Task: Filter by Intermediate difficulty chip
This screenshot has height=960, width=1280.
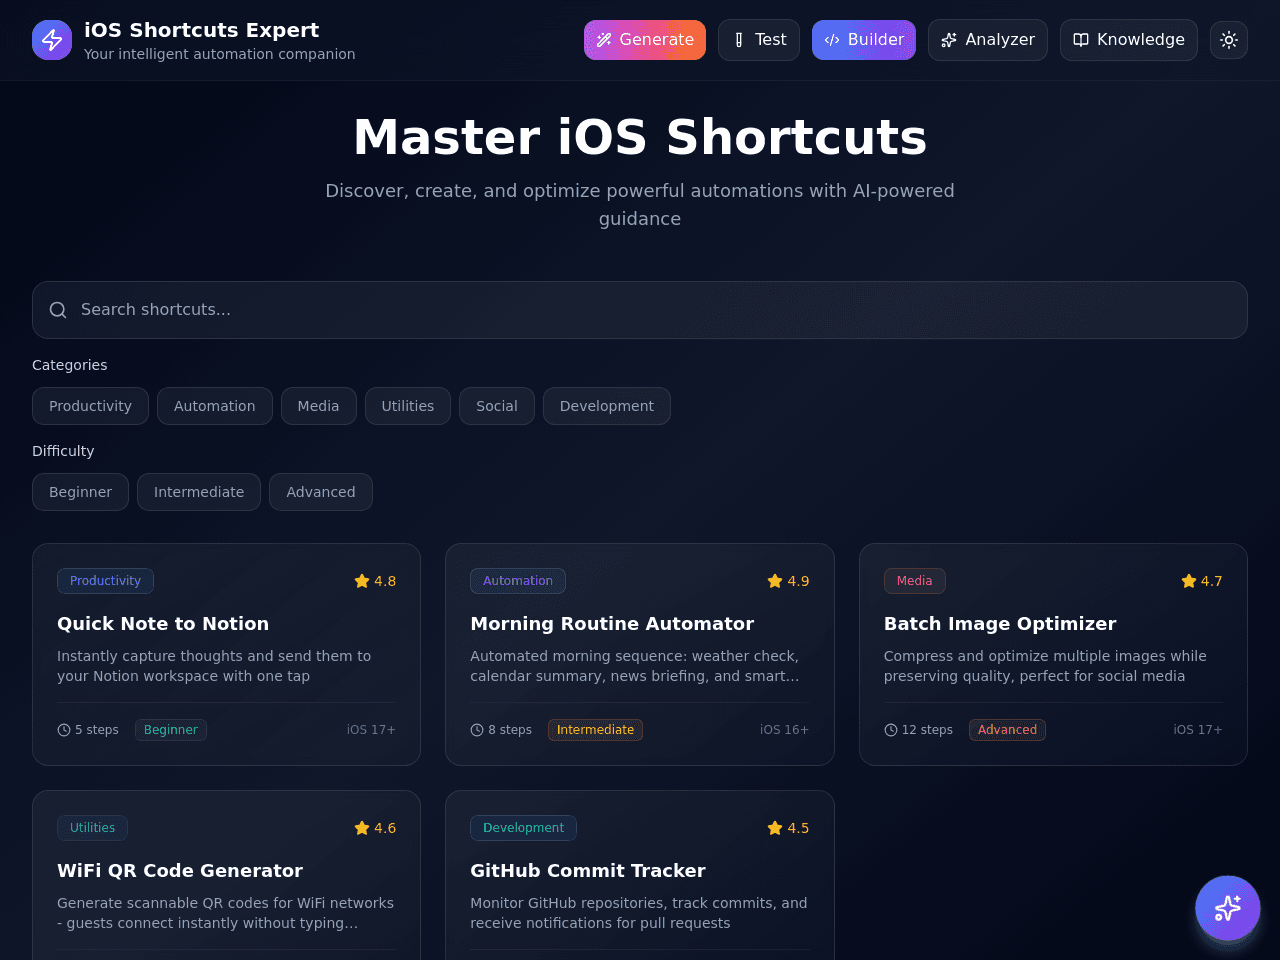Action: [x=199, y=492]
